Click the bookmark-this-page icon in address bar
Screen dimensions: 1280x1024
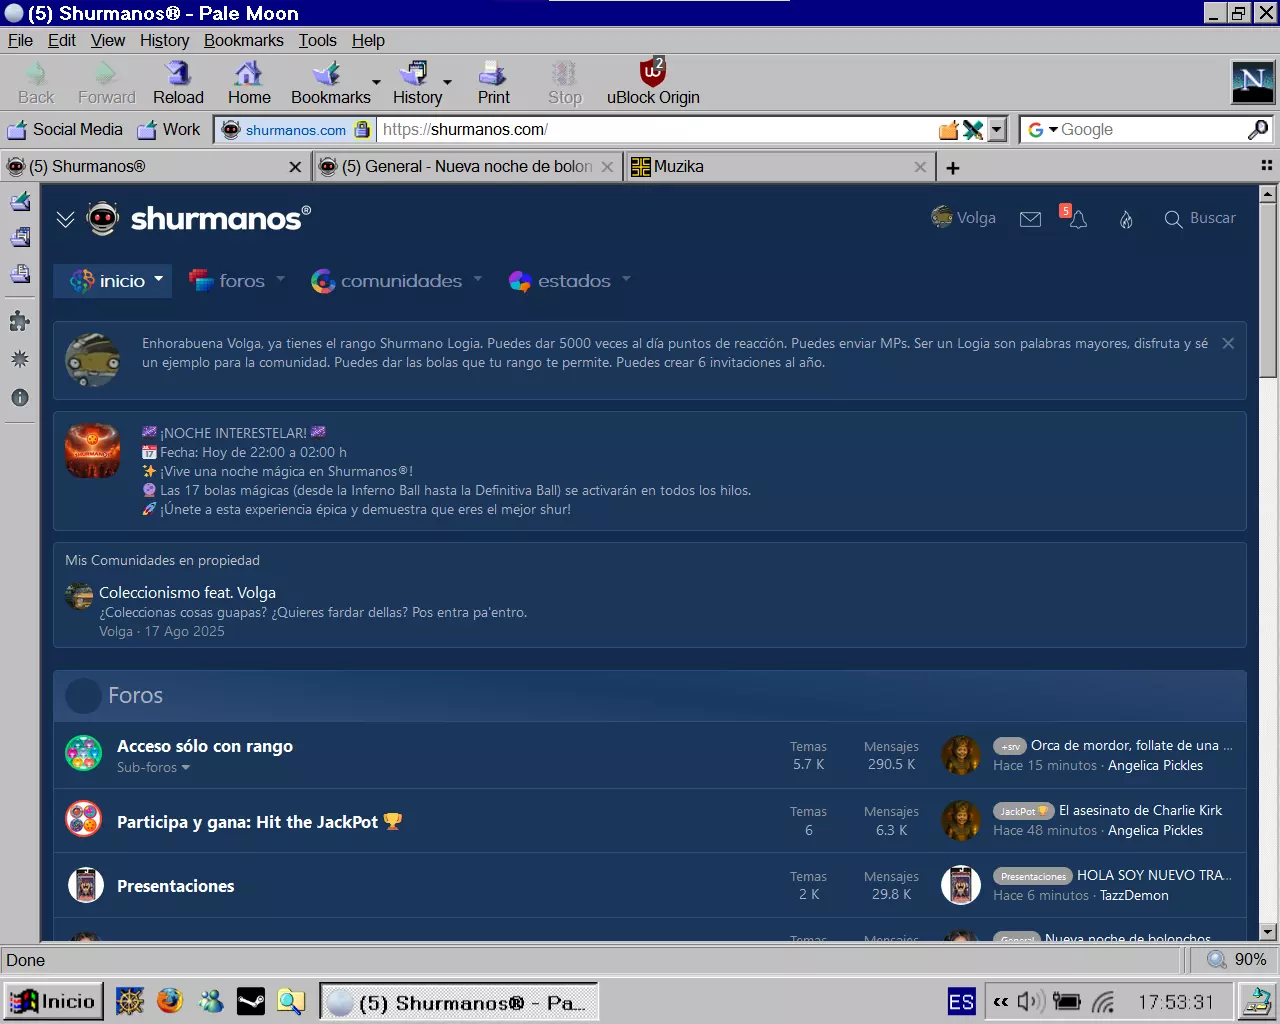click(948, 130)
